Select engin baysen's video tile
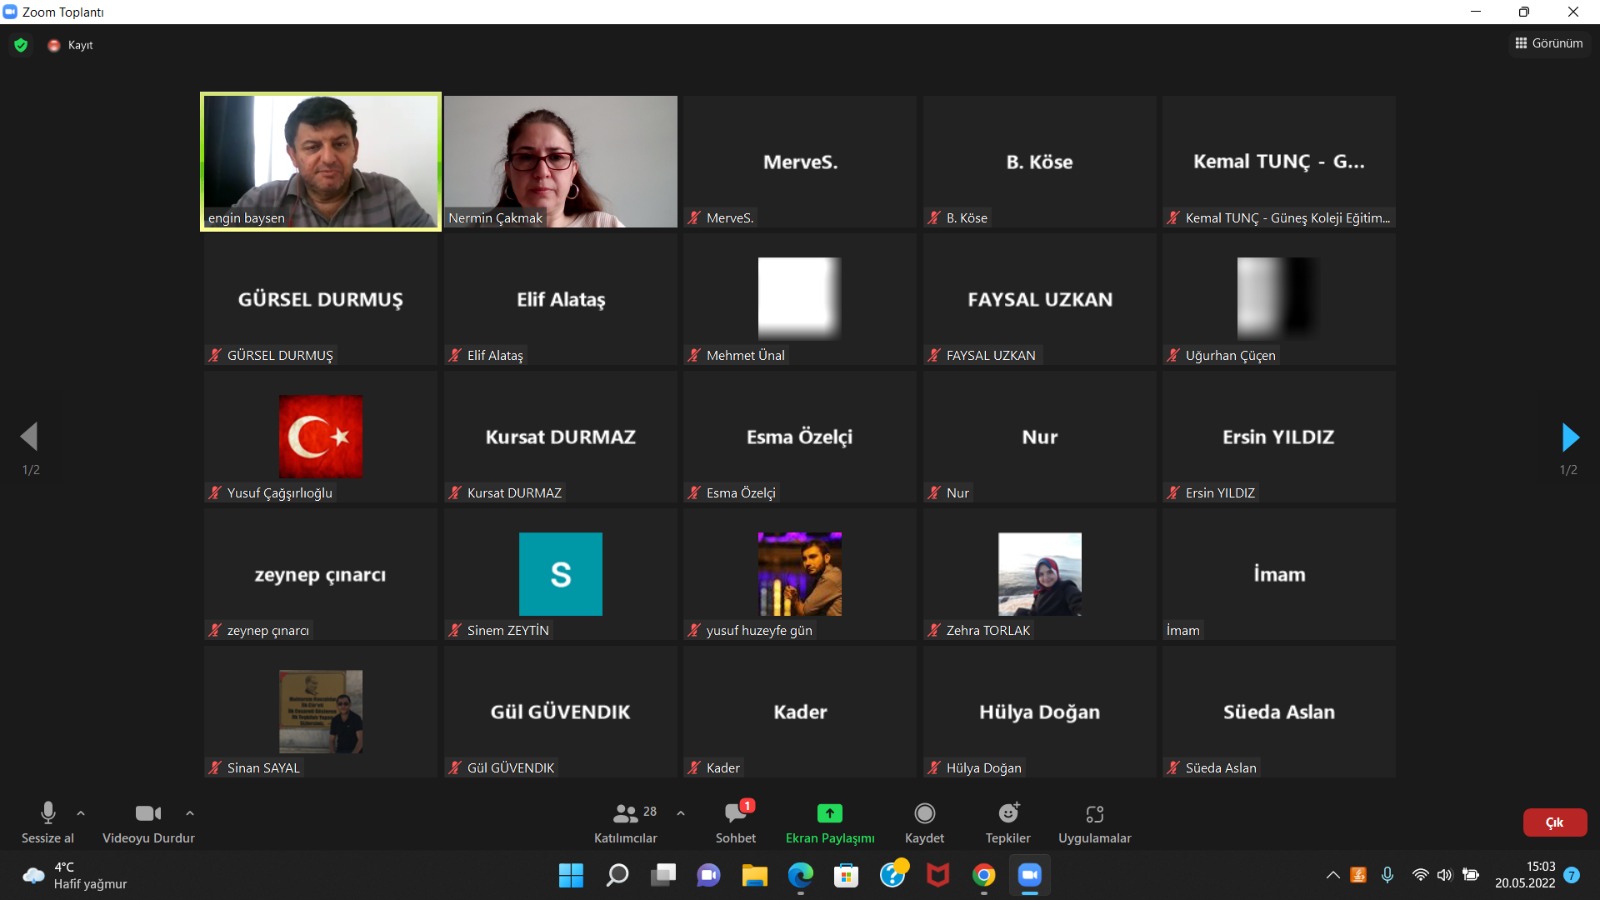Screen dimensions: 1600x900 (321, 162)
